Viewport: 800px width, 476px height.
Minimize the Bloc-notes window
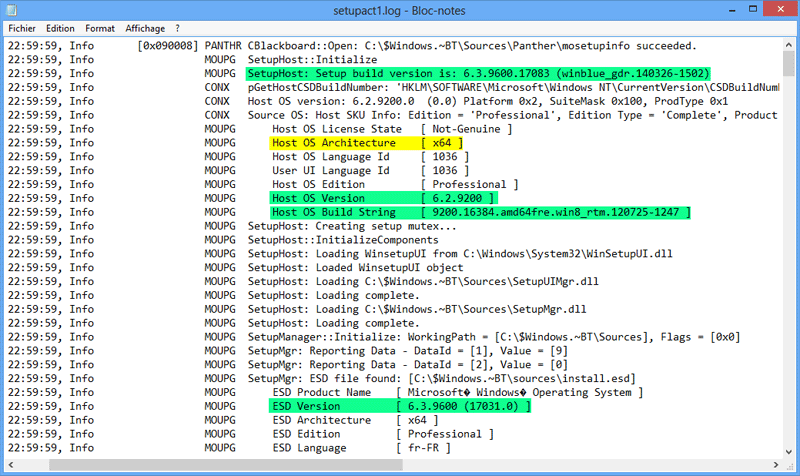click(700, 9)
